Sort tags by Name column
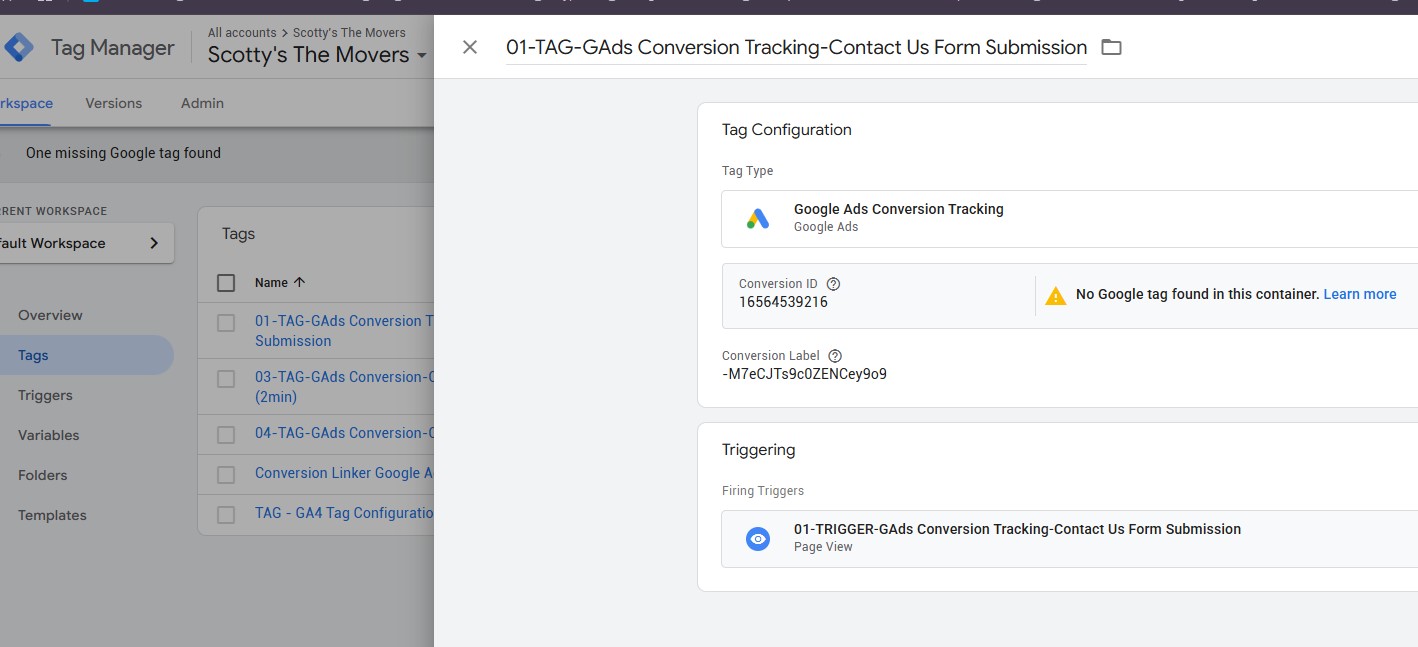 pos(280,283)
